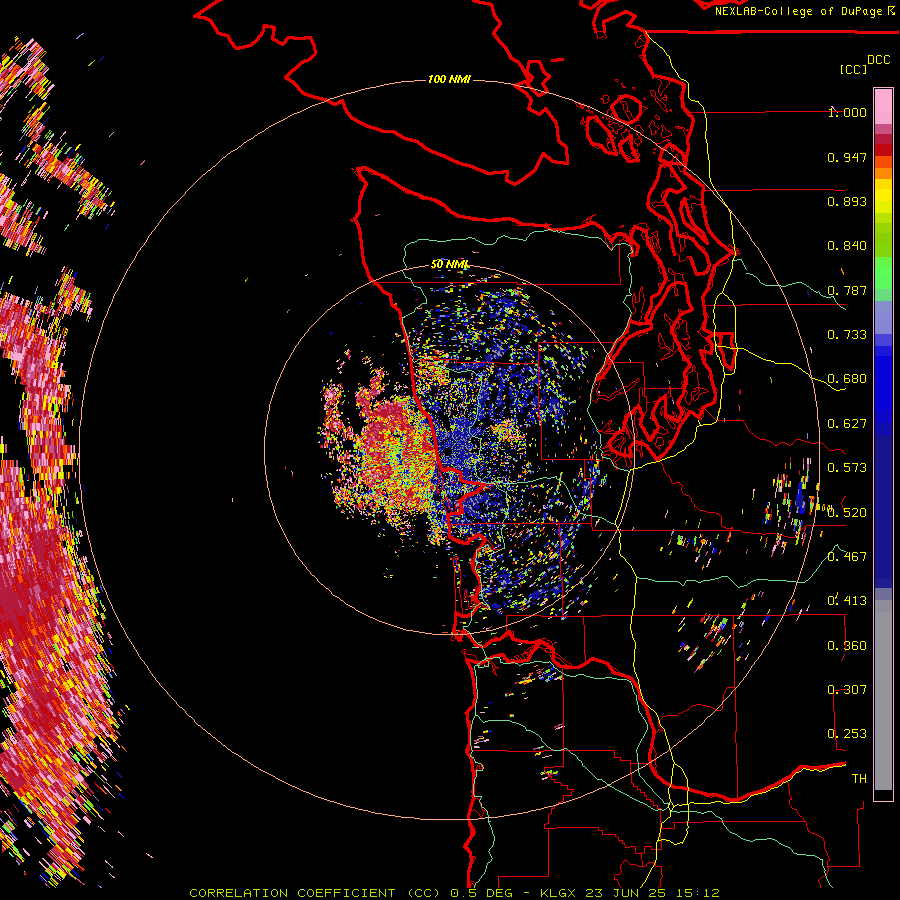Click the TH threshold label on legend
This screenshot has width=900, height=900.
point(859,779)
